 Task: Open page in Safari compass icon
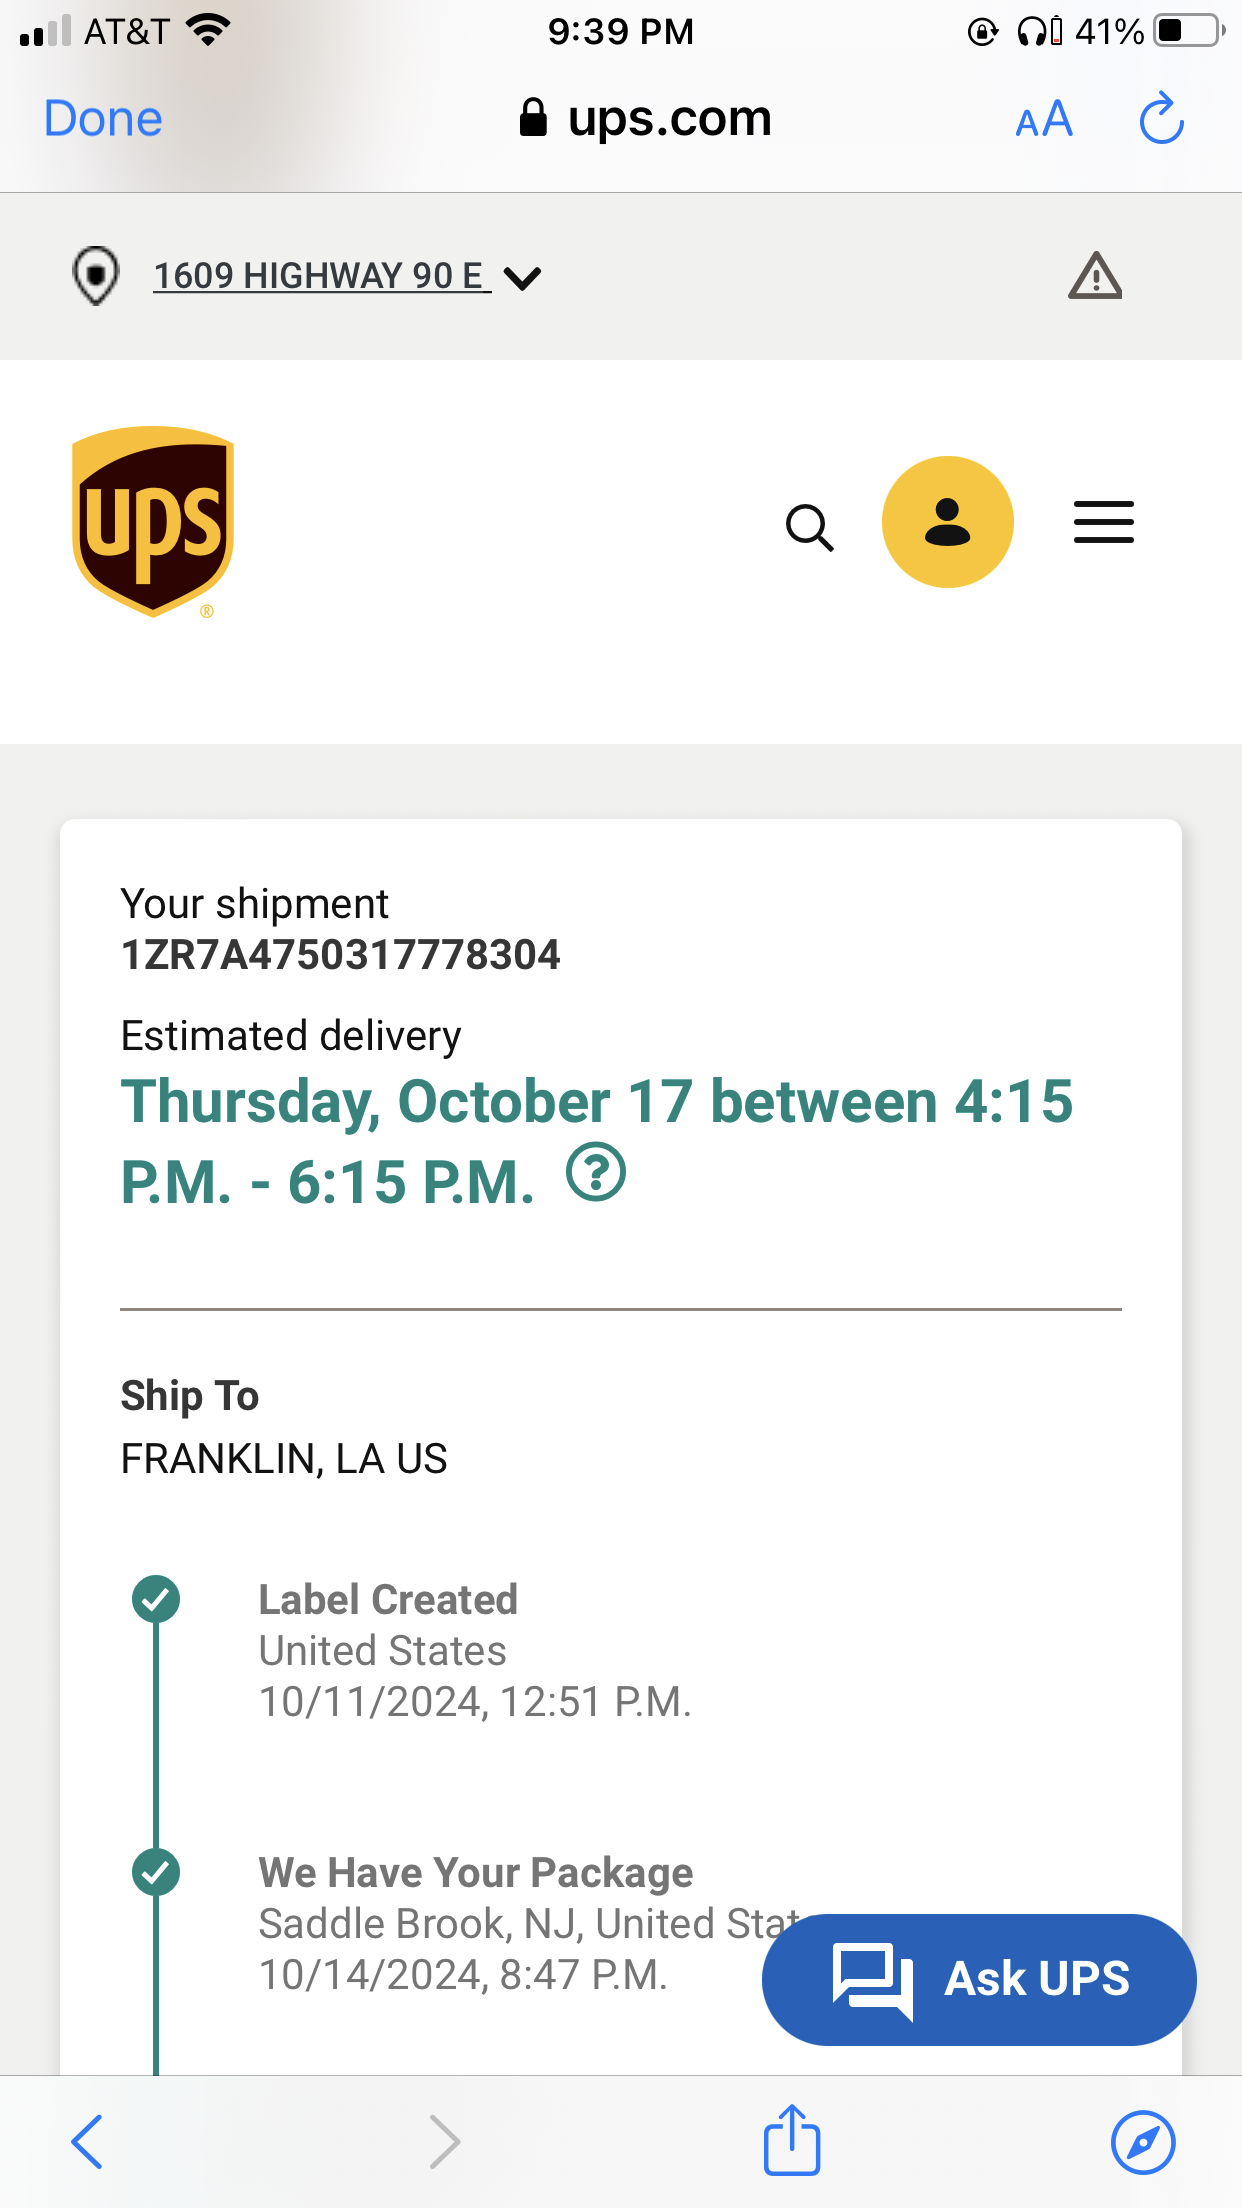1143,2142
